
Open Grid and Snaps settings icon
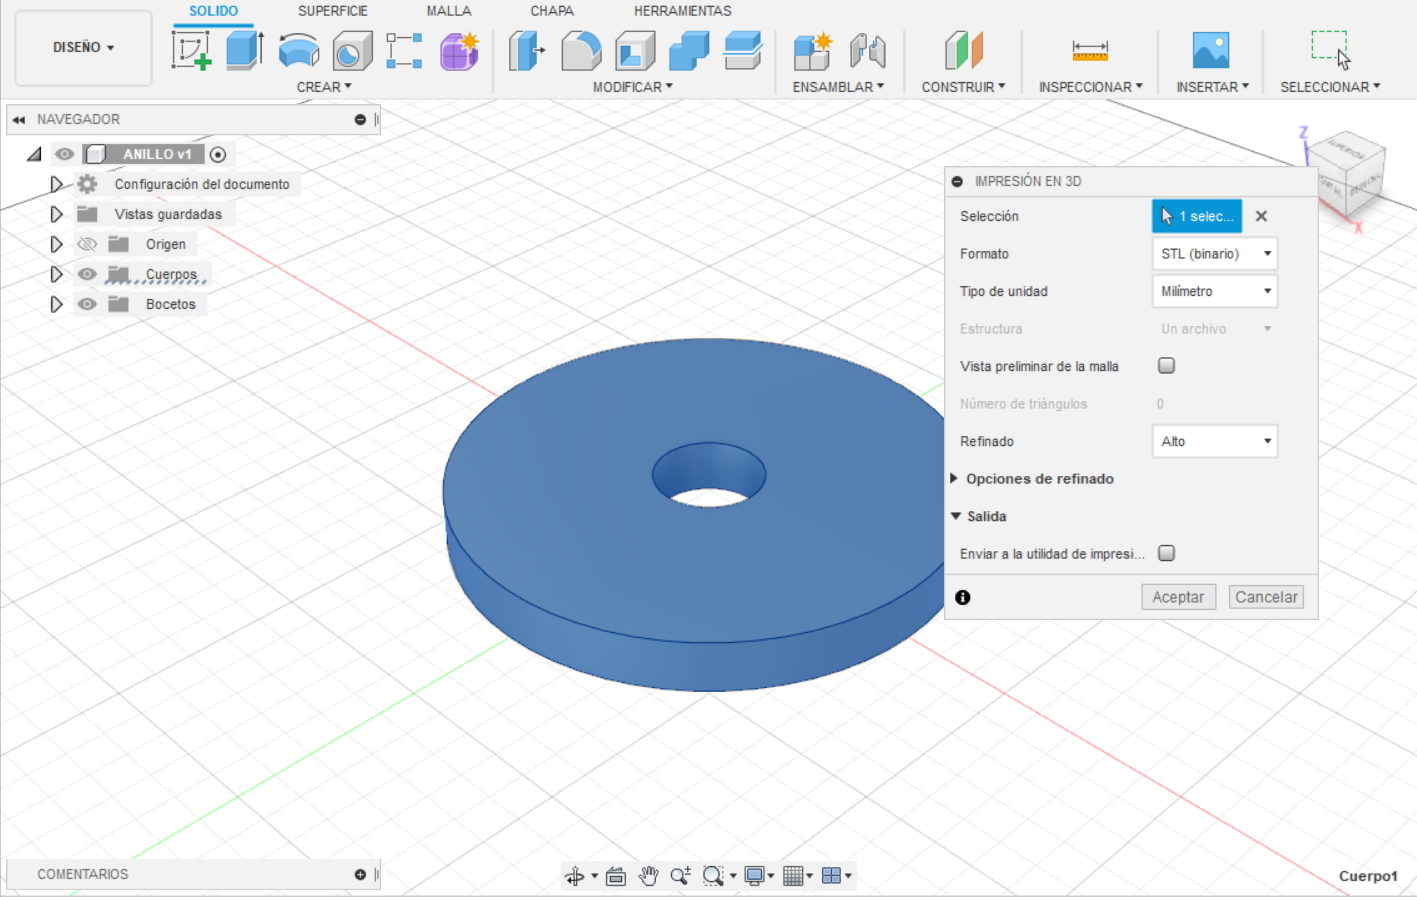click(793, 876)
